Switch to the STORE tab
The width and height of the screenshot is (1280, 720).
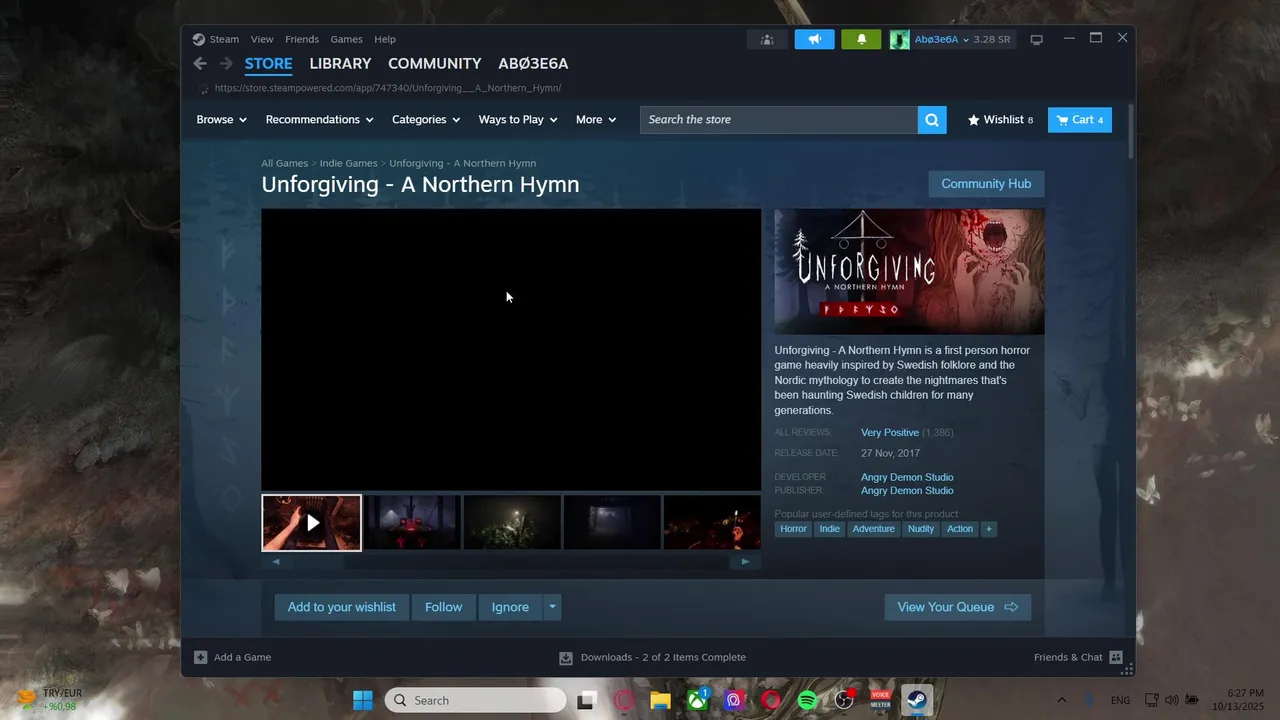click(269, 63)
